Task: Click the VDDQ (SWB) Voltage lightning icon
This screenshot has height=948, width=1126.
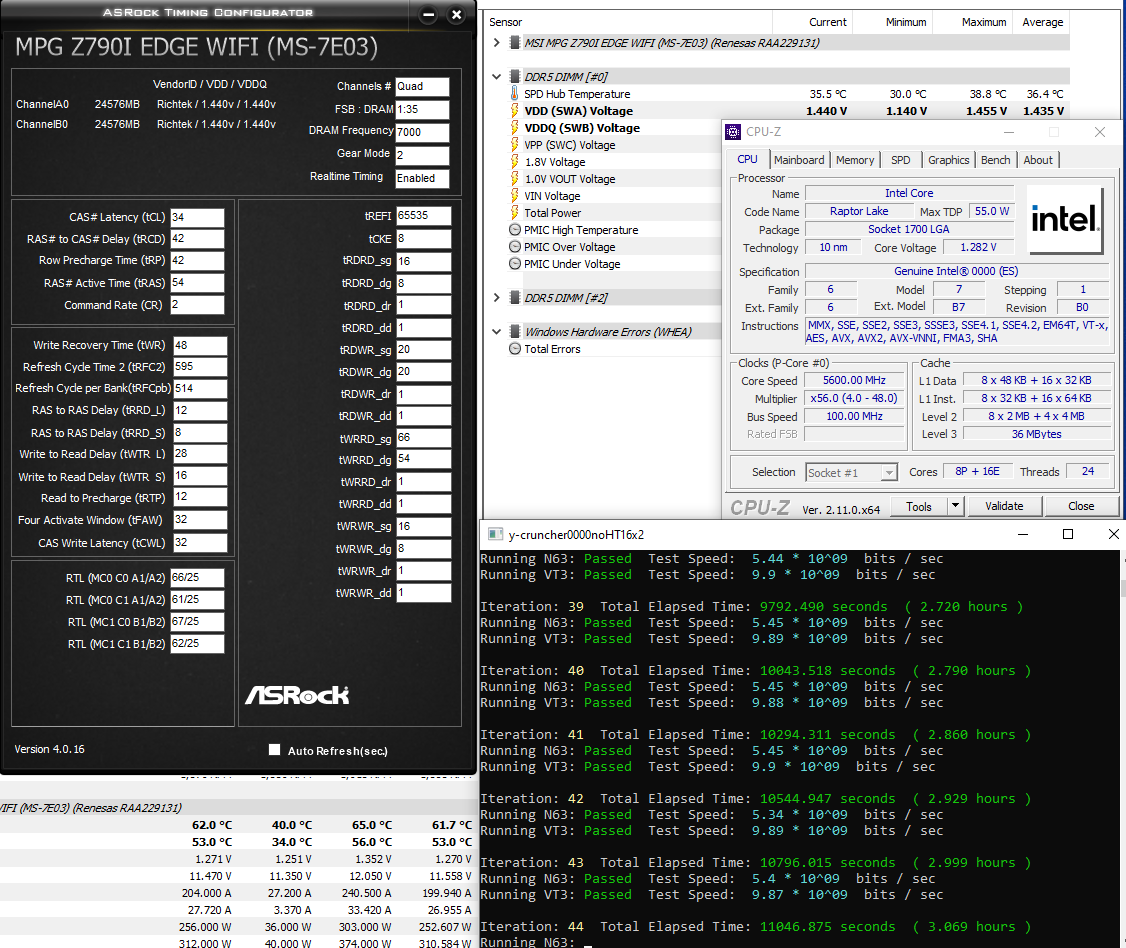Action: point(514,127)
